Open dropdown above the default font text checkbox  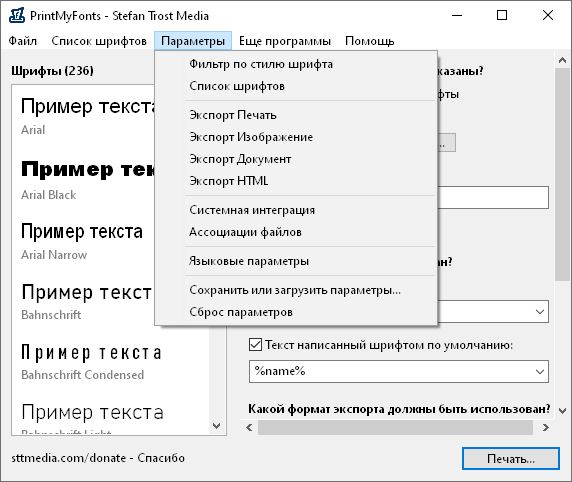tap(540, 312)
